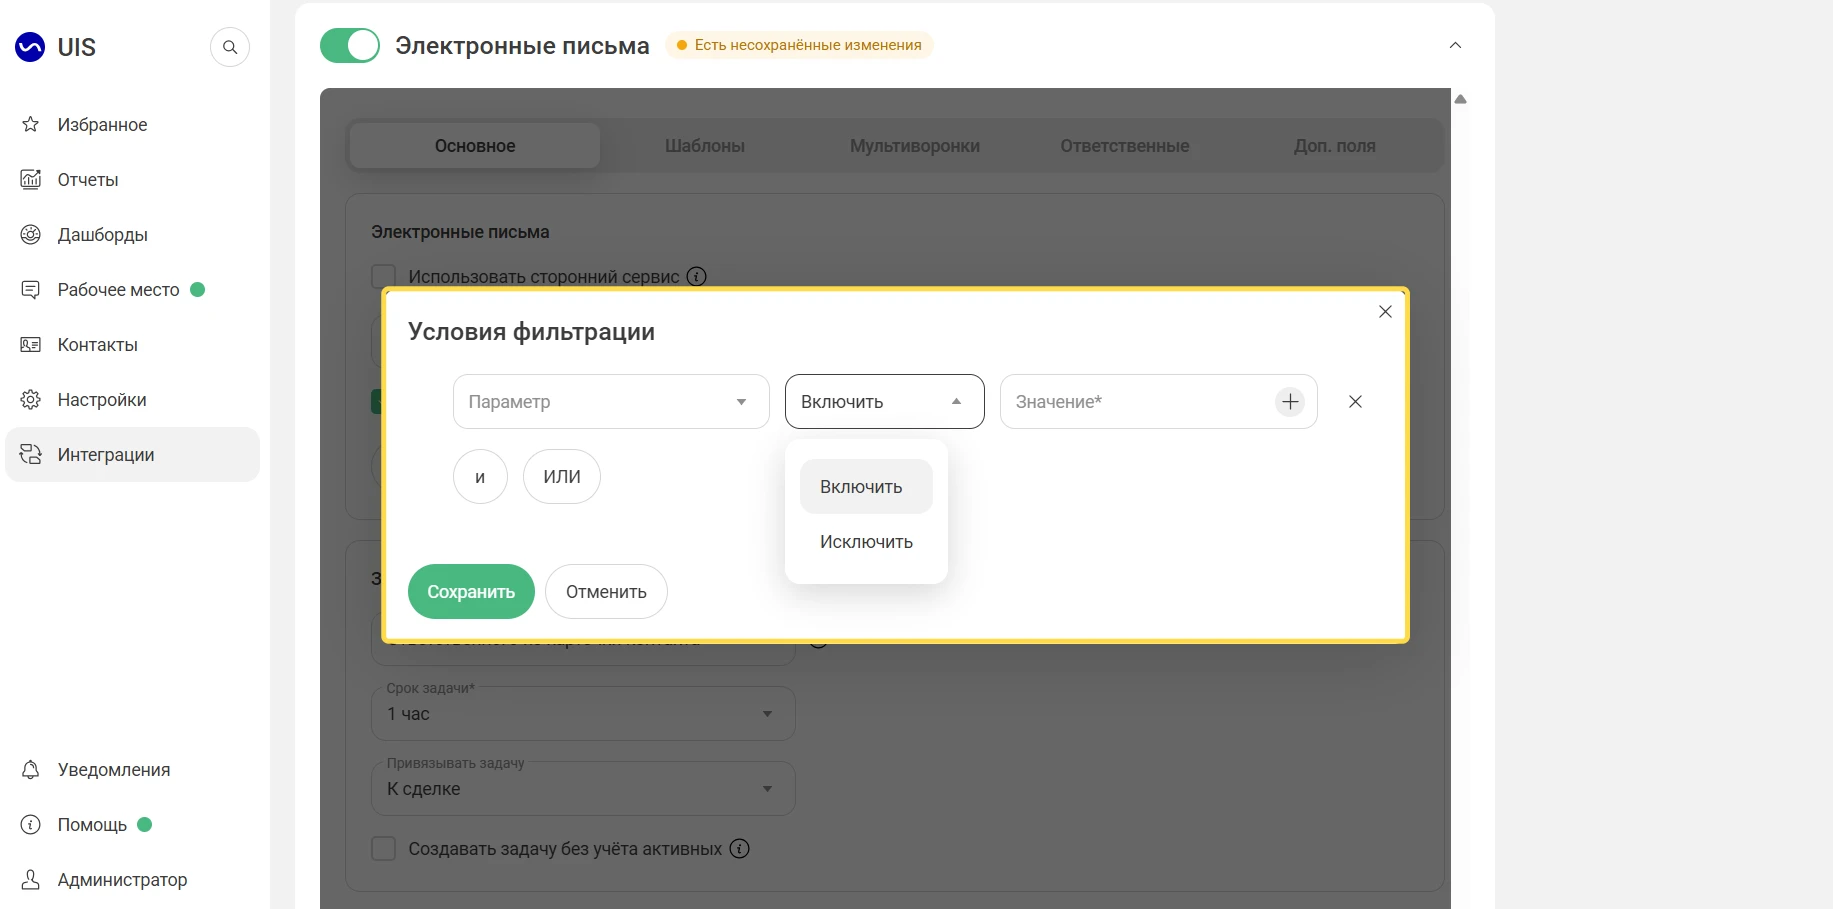Image resolution: width=1833 pixels, height=909 pixels.
Task: Open the Контакты contacts icon
Action: (31, 344)
